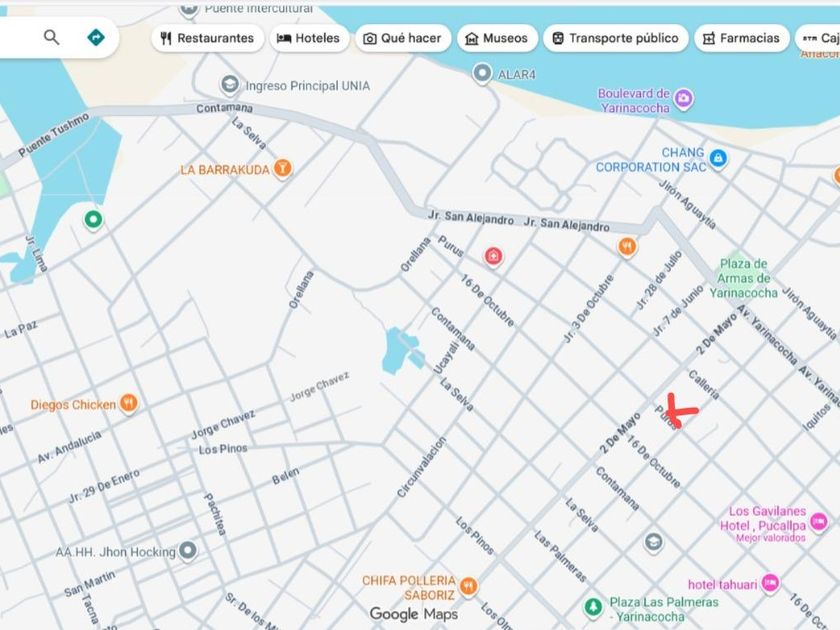Select the Transporte público chip
Image resolution: width=840 pixels, height=630 pixels.
tap(616, 38)
